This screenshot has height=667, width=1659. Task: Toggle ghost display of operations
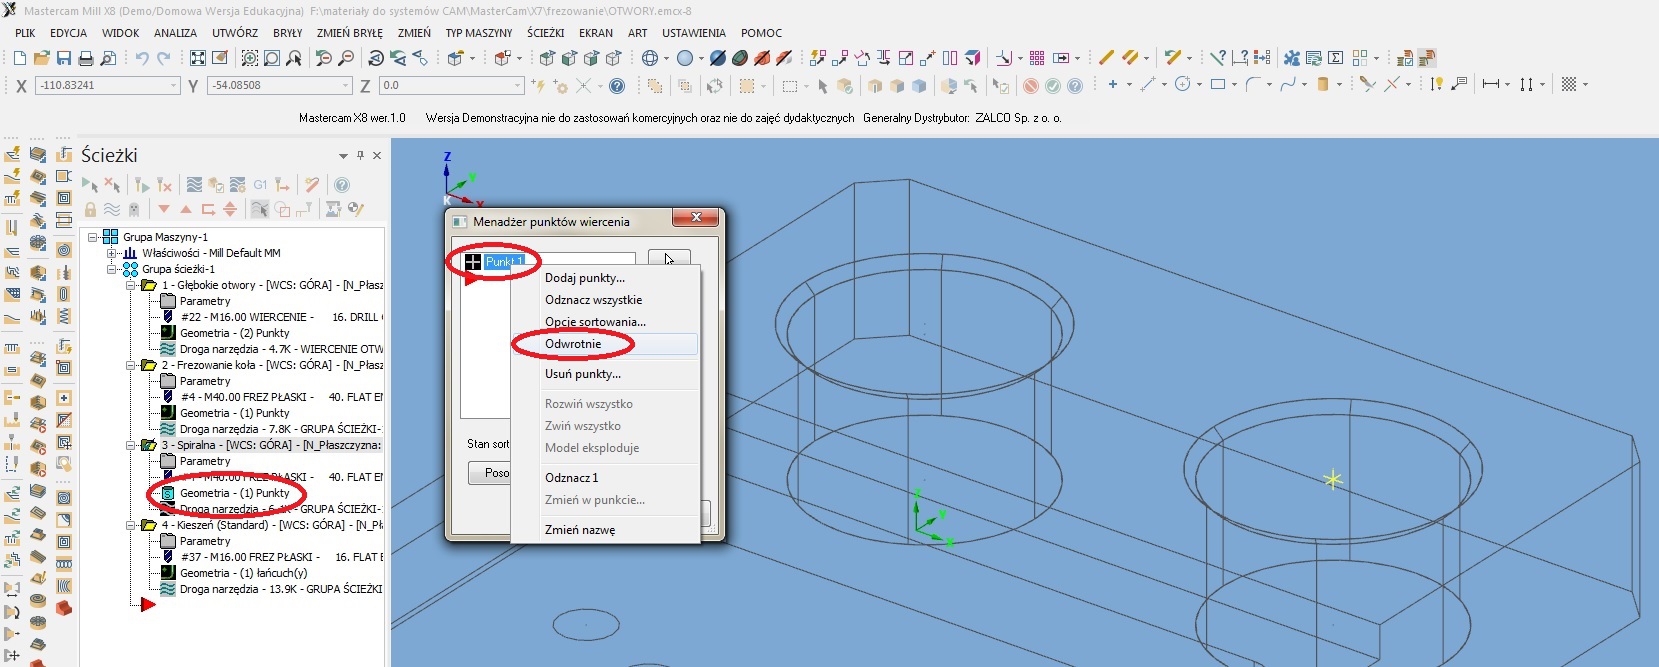coord(134,209)
